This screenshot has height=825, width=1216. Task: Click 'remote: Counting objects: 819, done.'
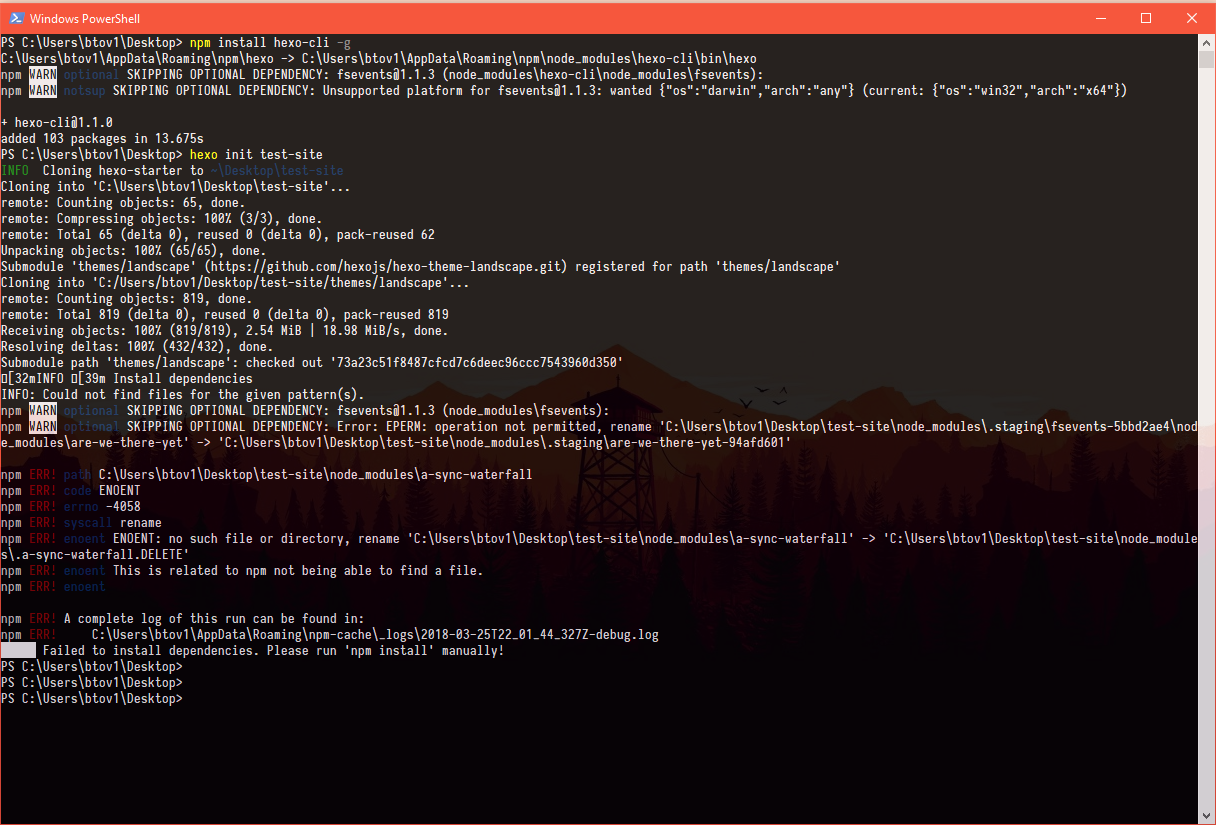pos(127,299)
